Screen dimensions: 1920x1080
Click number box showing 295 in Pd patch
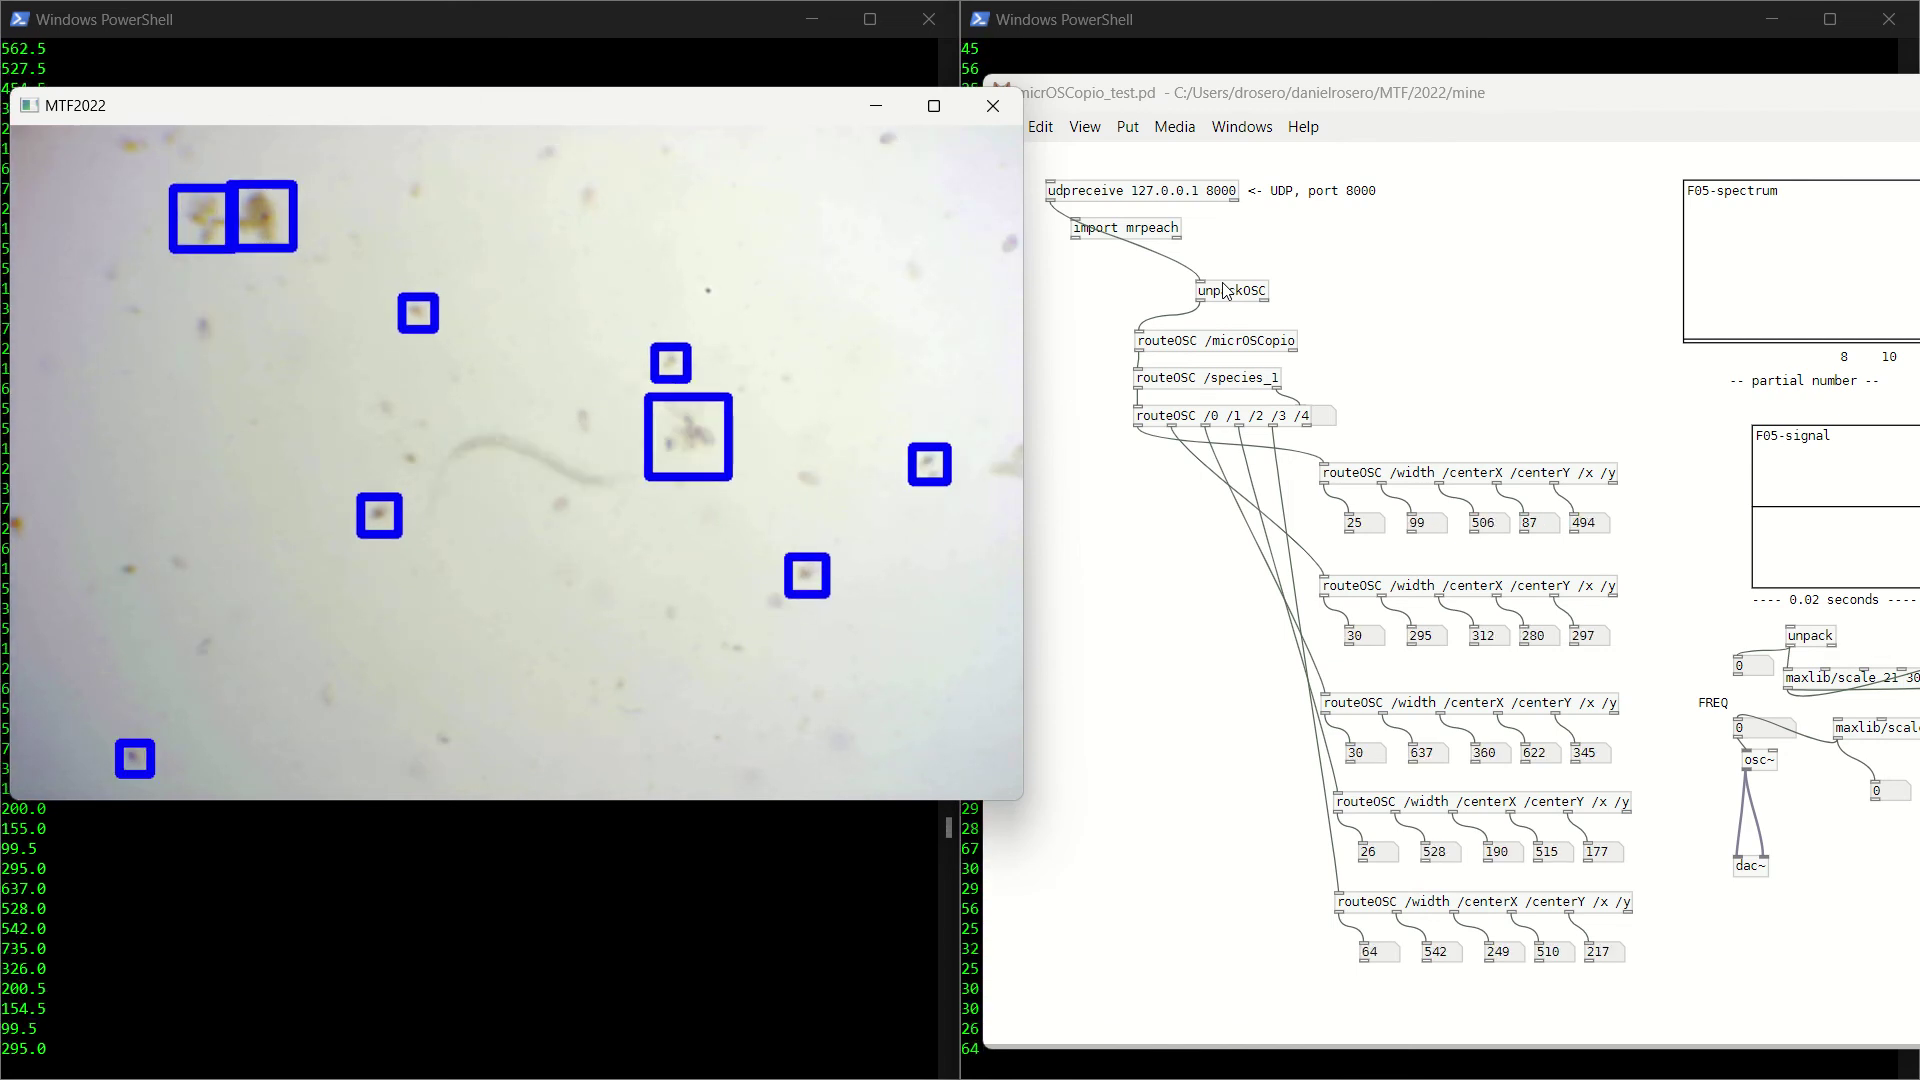(x=1427, y=636)
